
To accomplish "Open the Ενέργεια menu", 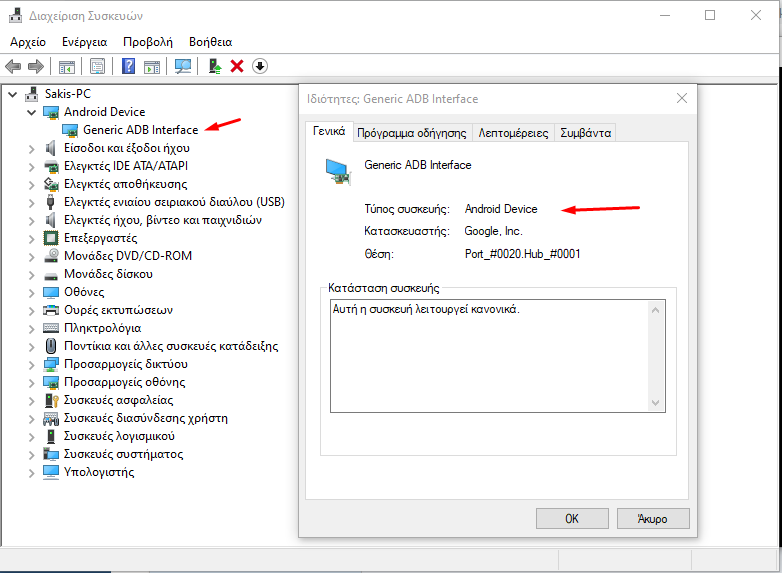I will click(84, 42).
